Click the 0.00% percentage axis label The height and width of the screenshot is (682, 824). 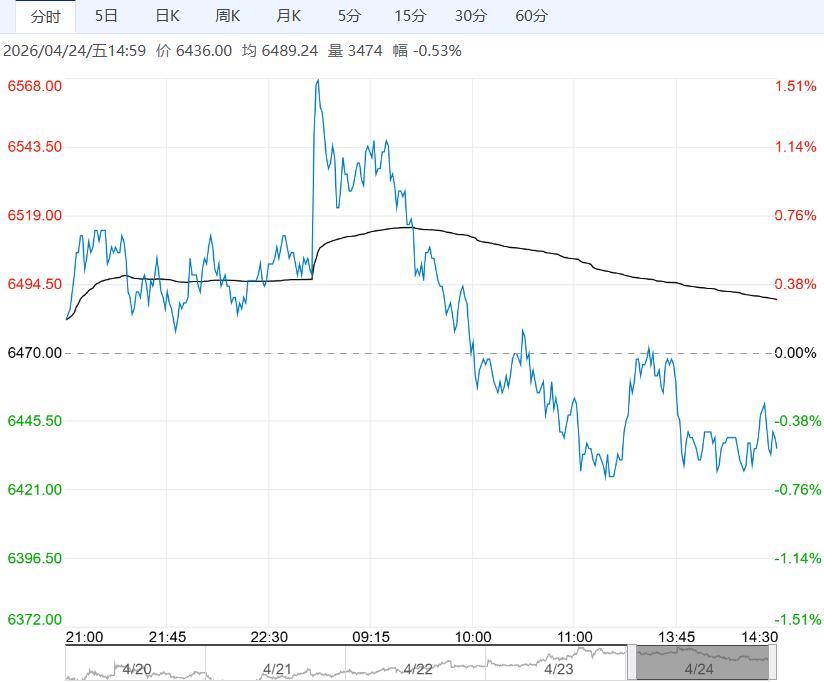click(x=796, y=353)
